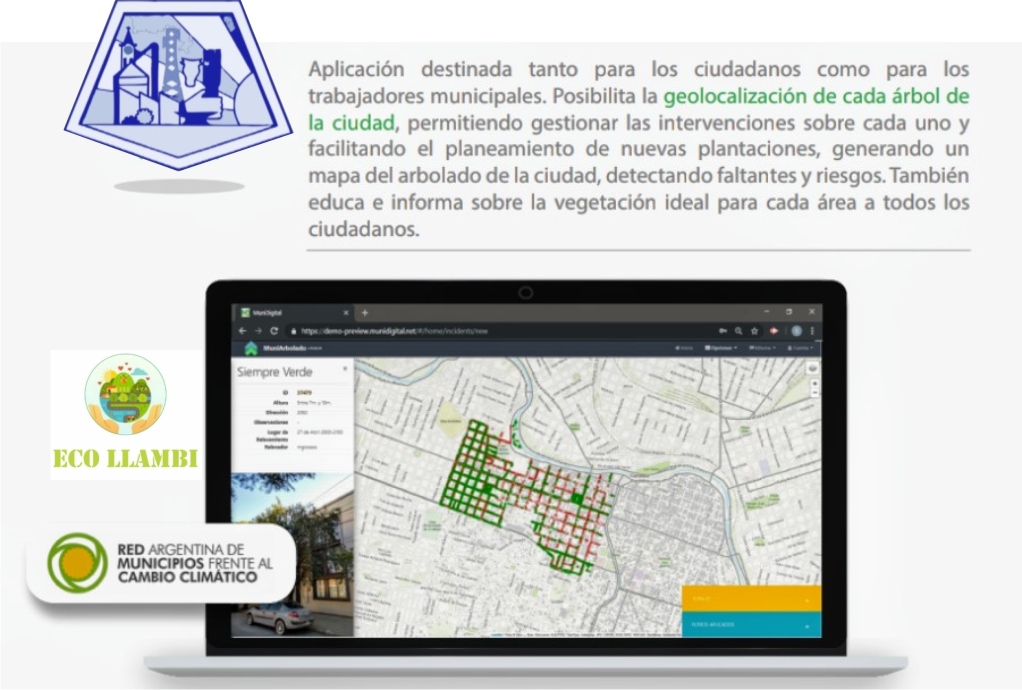Viewport: 1022px width, 690px height.
Task: Click the Leaflet attribution link on map
Action: [x=497, y=635]
